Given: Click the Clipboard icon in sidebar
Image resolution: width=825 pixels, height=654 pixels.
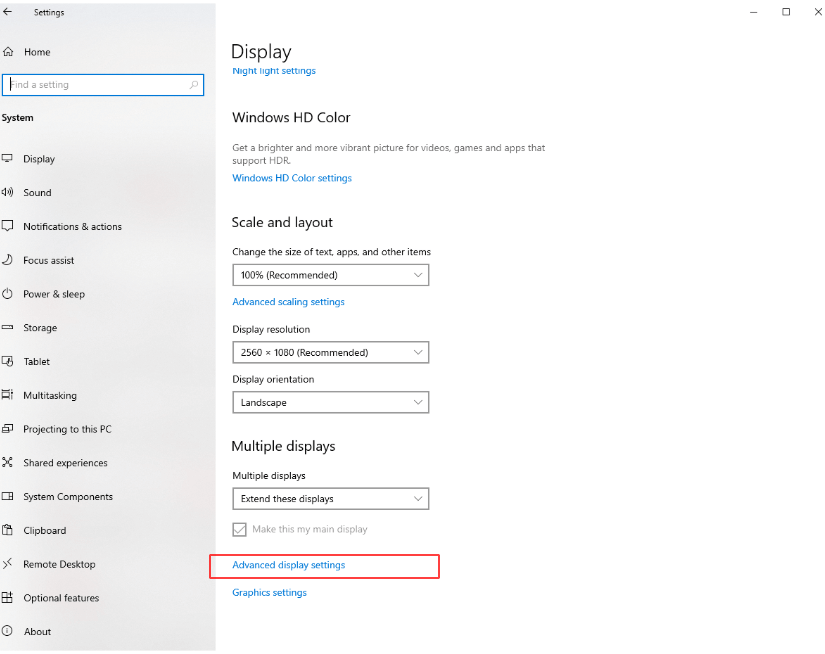Looking at the screenshot, I should (7, 530).
